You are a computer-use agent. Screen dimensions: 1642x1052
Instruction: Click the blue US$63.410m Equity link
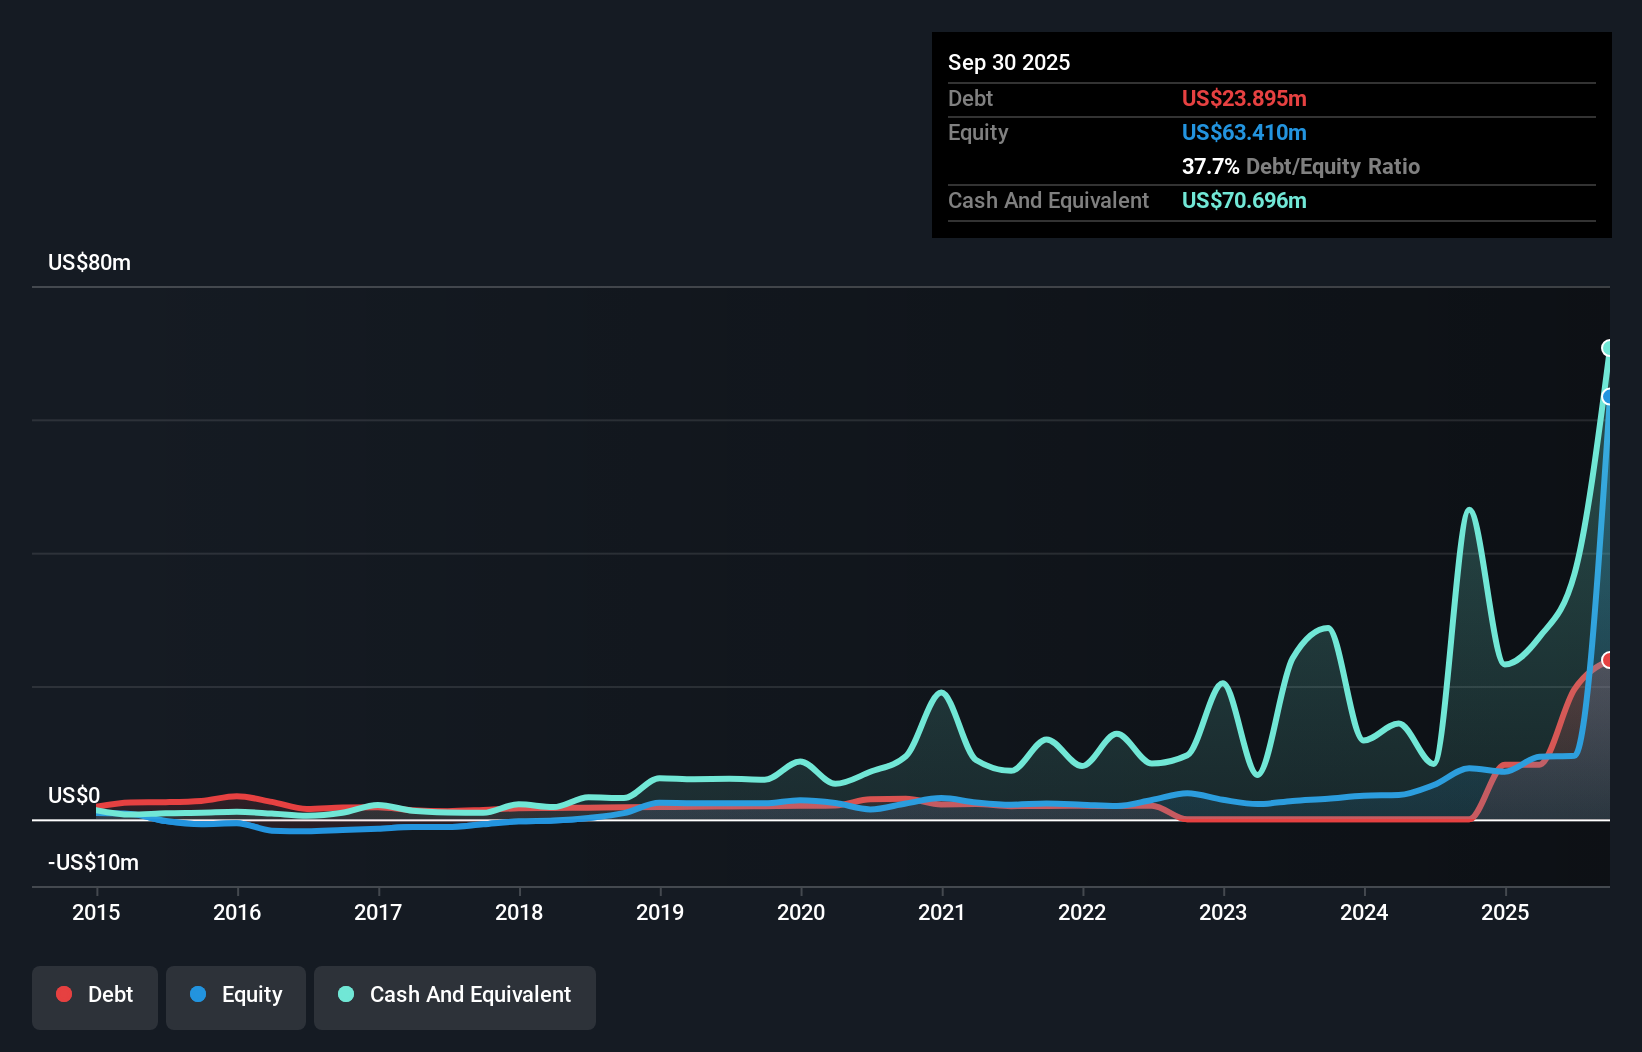tap(1244, 132)
